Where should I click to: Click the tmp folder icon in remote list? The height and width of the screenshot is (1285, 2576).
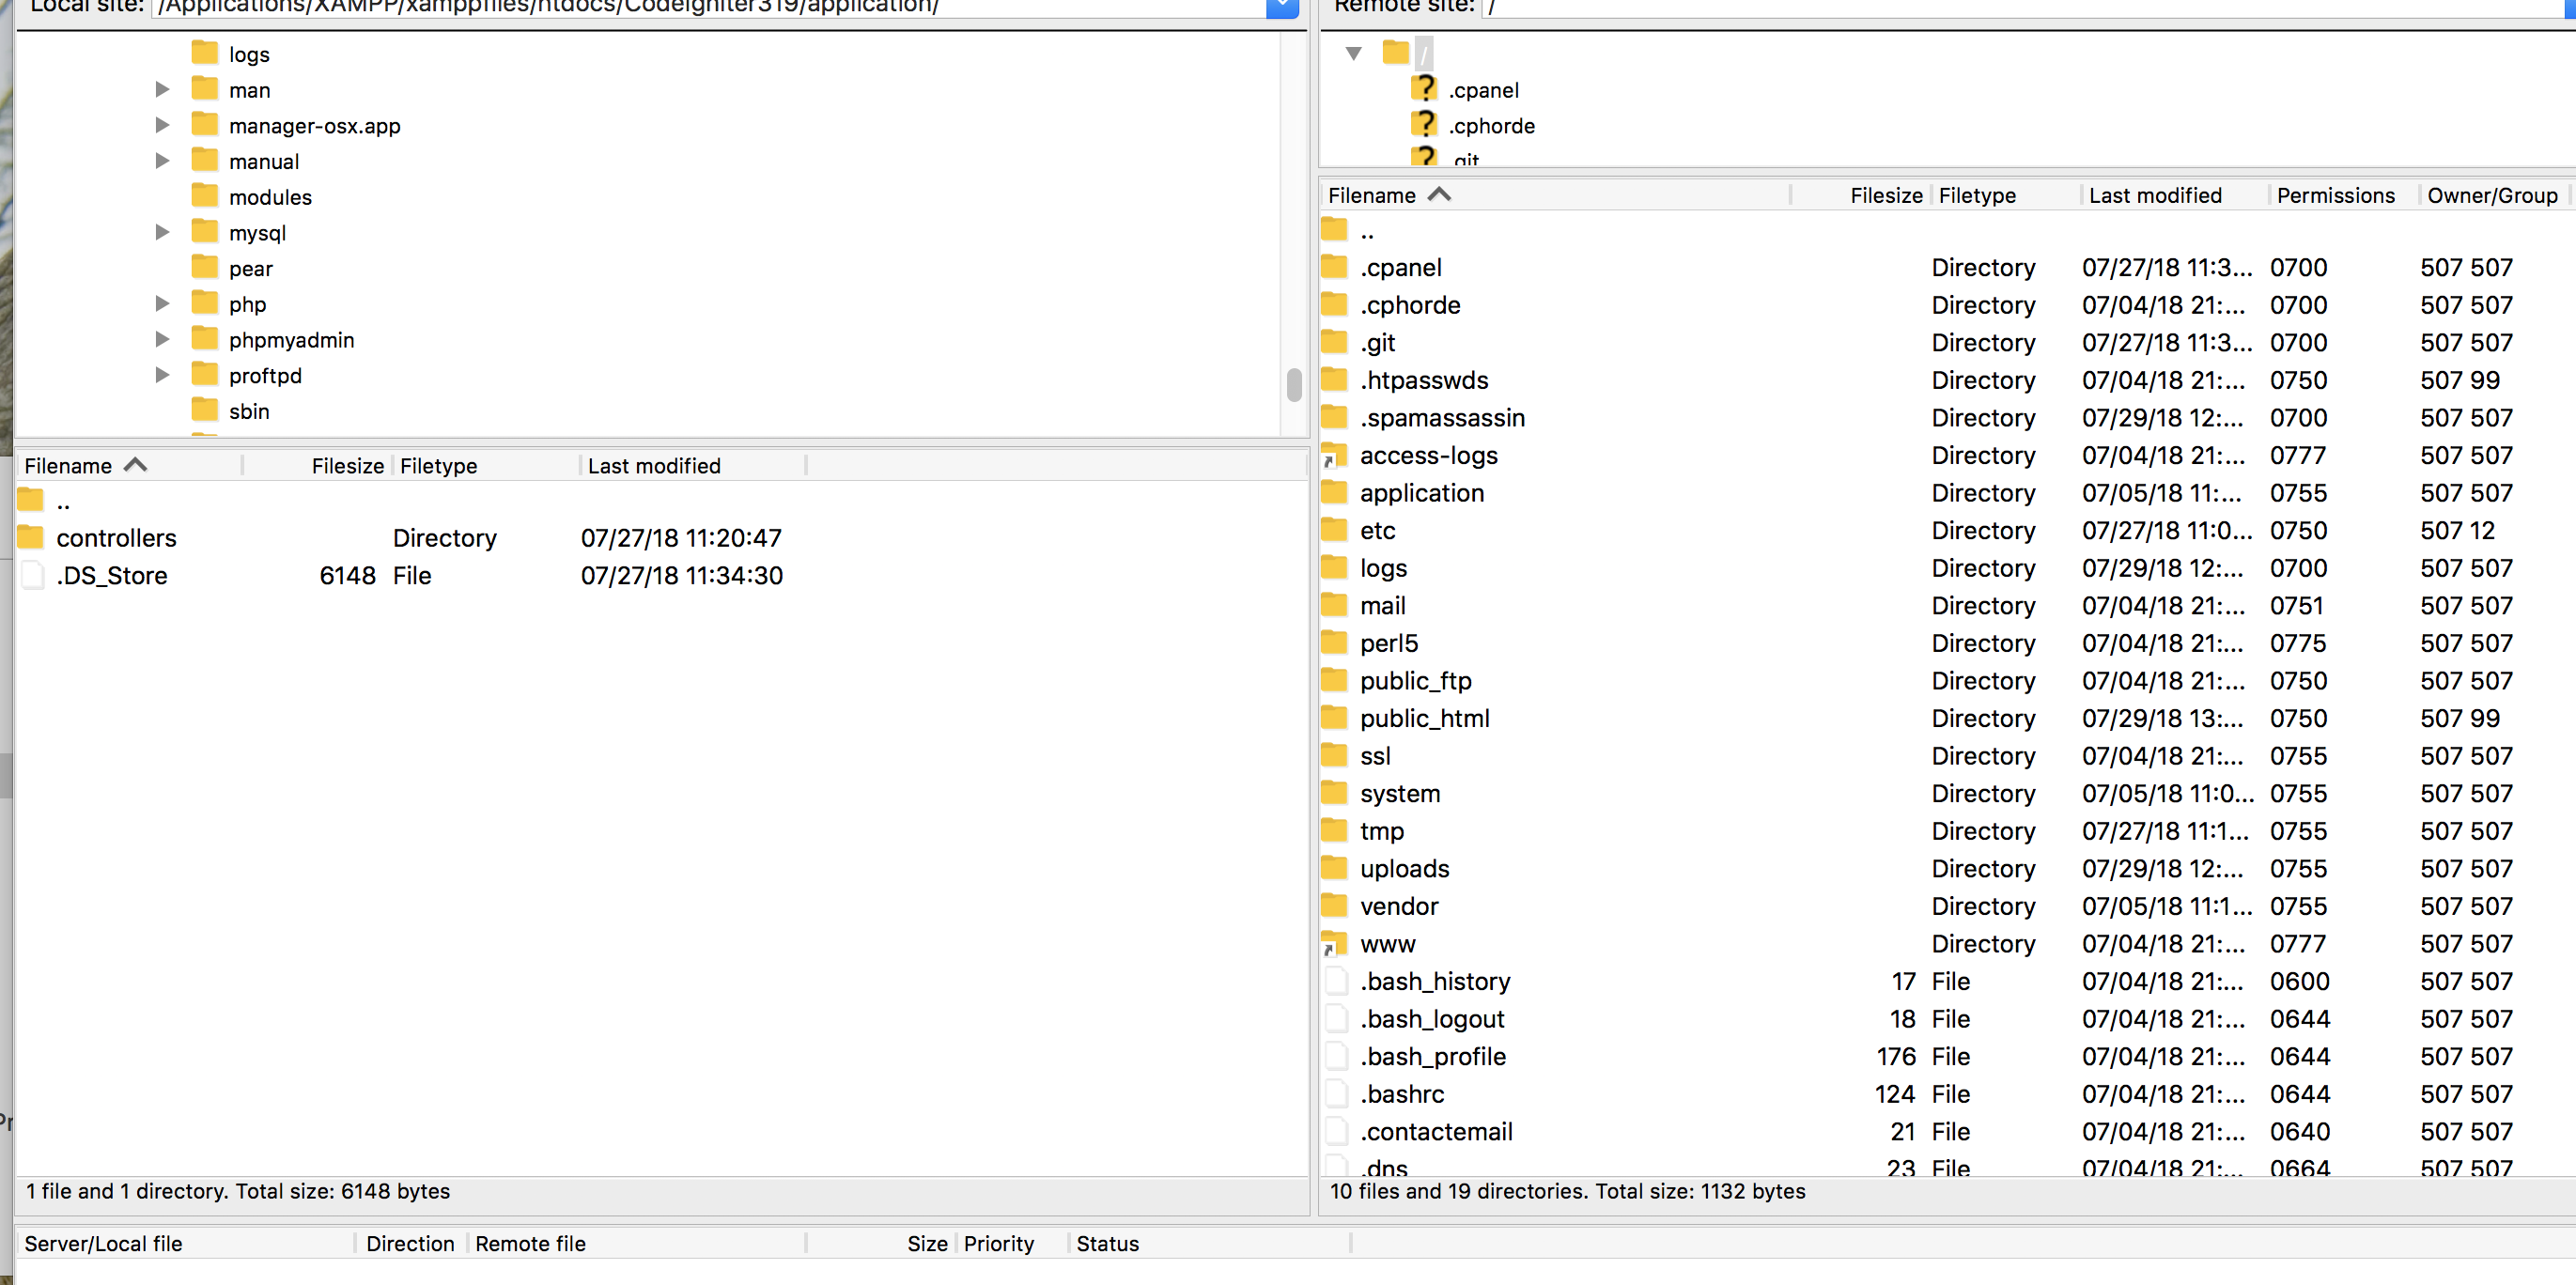coord(1335,830)
